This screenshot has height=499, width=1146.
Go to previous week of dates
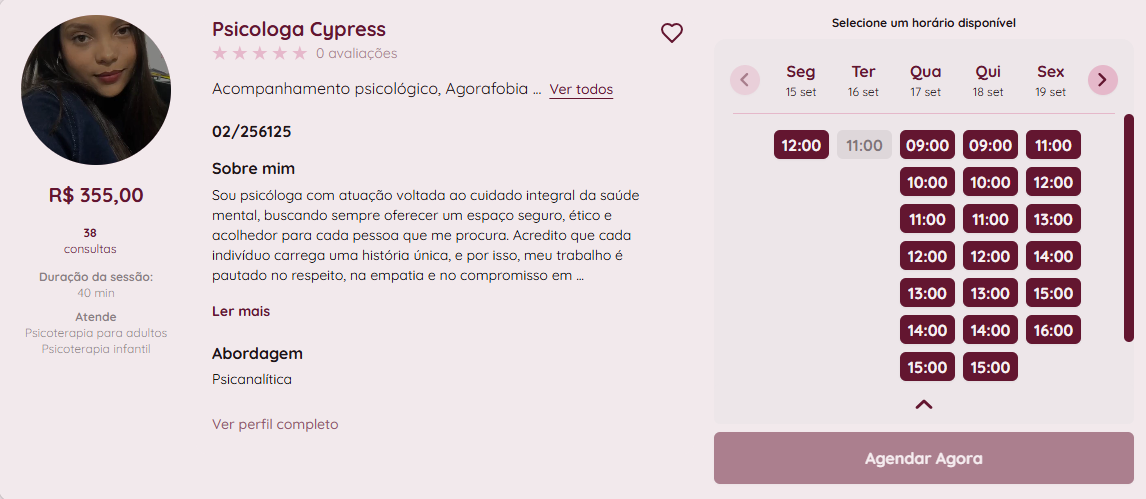(745, 80)
